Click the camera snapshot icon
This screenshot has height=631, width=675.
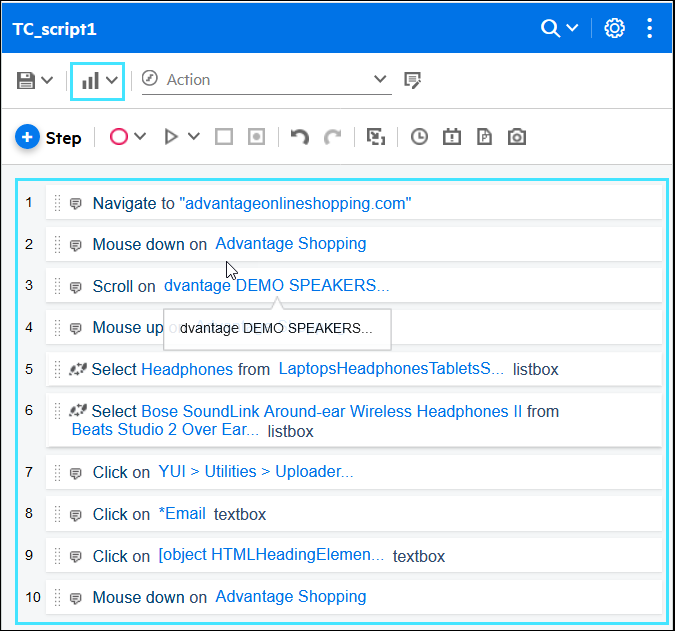pos(516,137)
